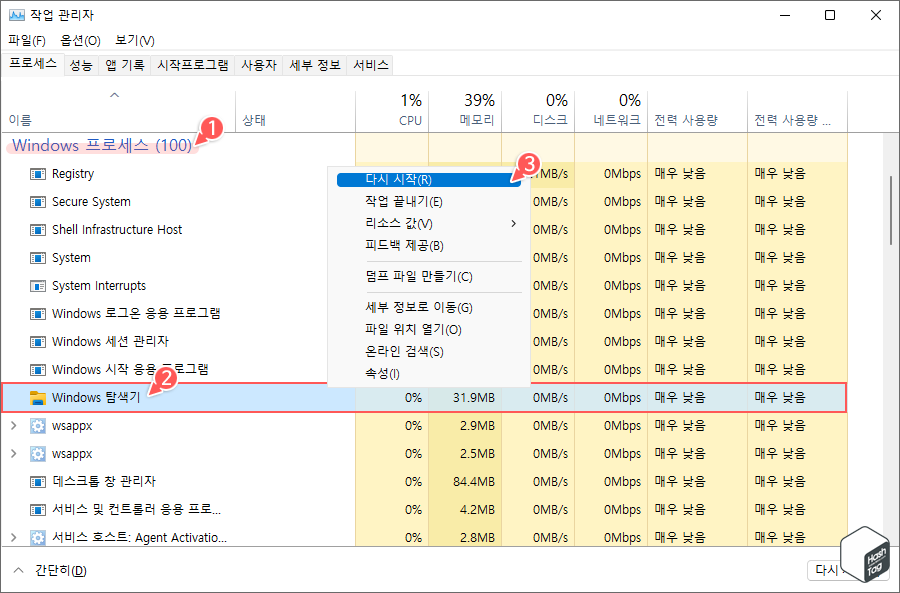The image size is (900, 593).
Task: Click the Task Manager title bar icon
Action: pyautogui.click(x=17, y=15)
